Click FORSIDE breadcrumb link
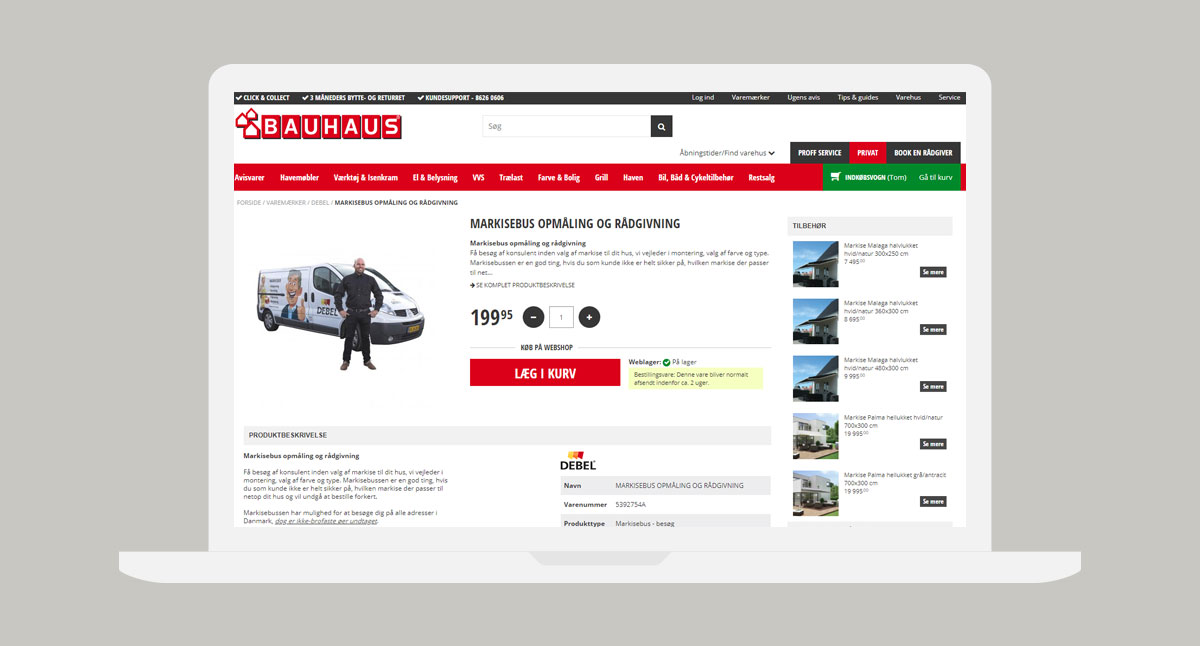This screenshot has width=1200, height=646. coord(249,202)
